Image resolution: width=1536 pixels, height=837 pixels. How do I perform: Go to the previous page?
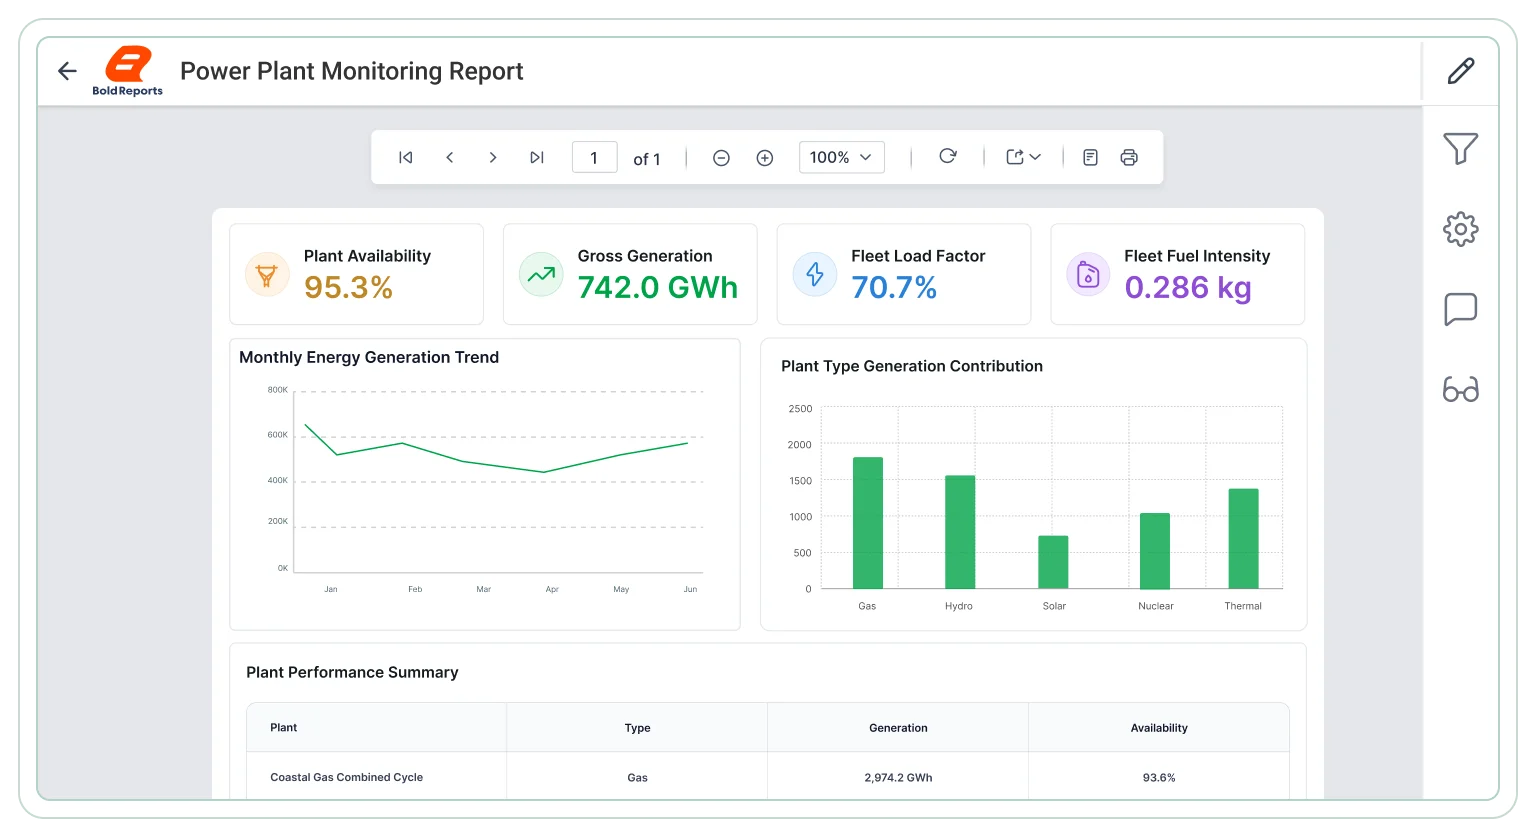click(x=450, y=157)
